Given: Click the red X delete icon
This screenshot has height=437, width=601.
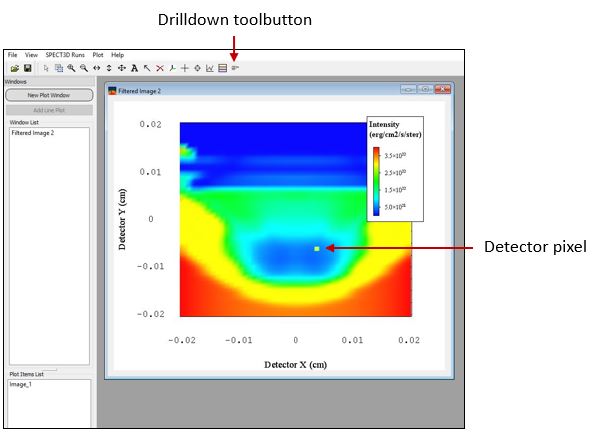Looking at the screenshot, I should click(159, 68).
